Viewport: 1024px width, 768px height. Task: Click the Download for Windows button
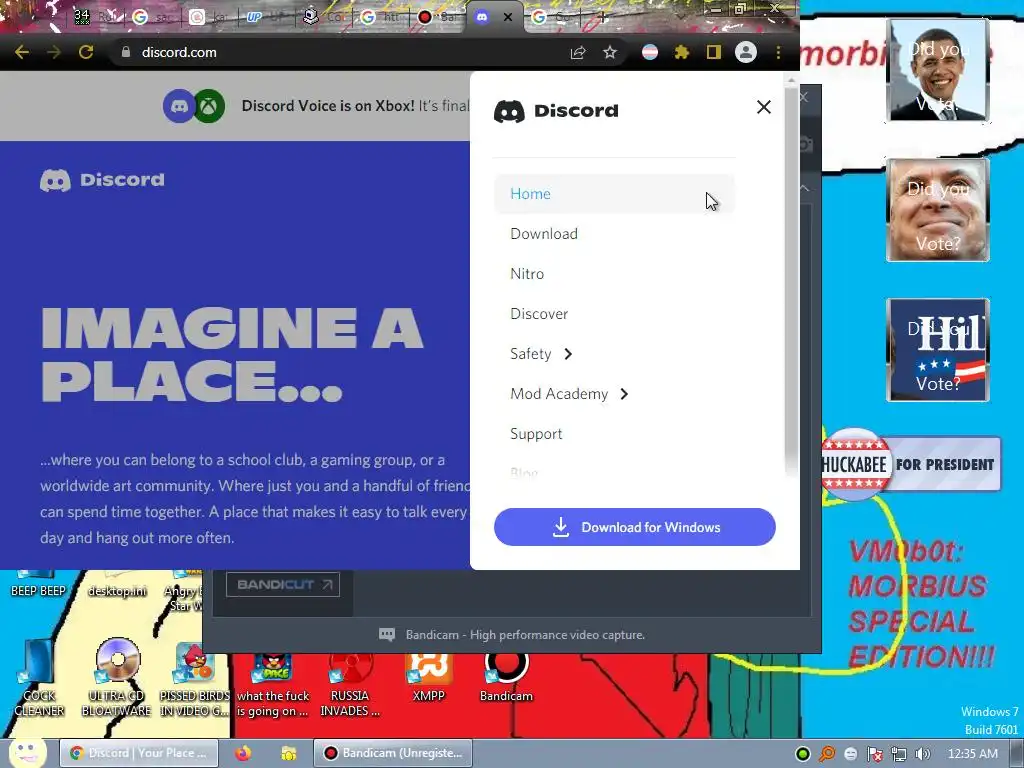click(x=635, y=527)
